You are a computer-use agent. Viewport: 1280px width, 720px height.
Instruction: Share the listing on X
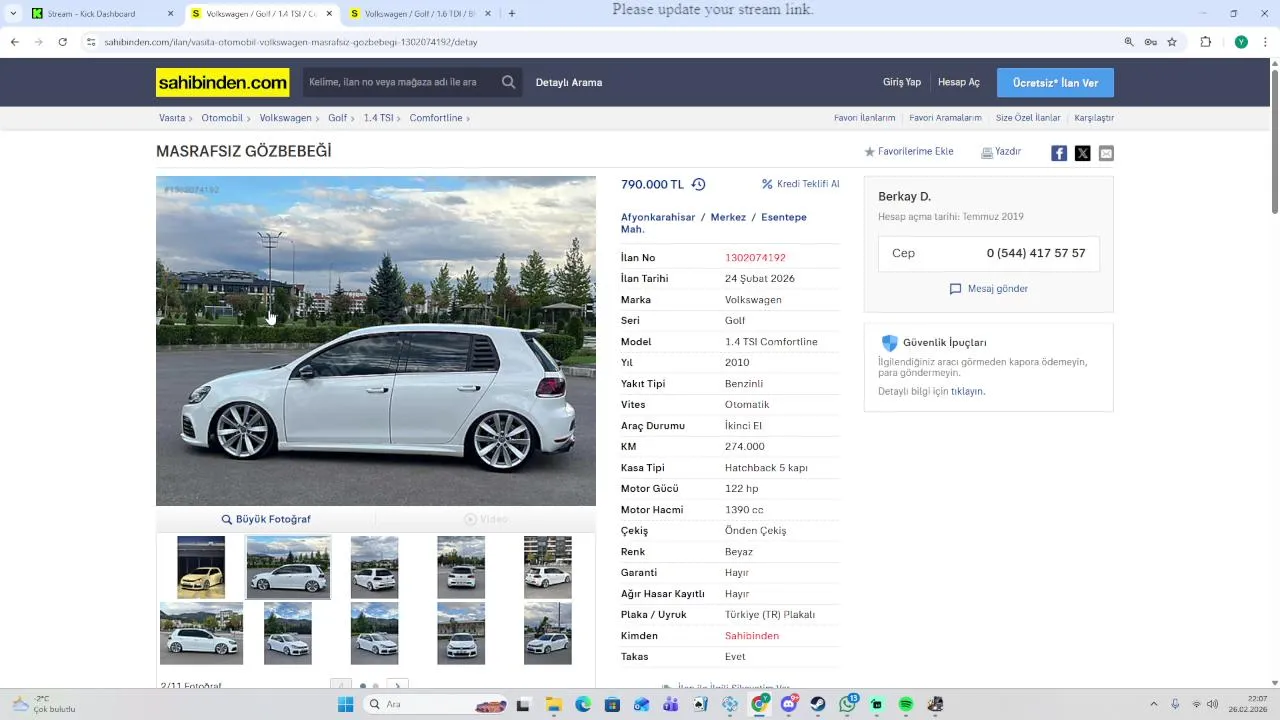click(1082, 153)
